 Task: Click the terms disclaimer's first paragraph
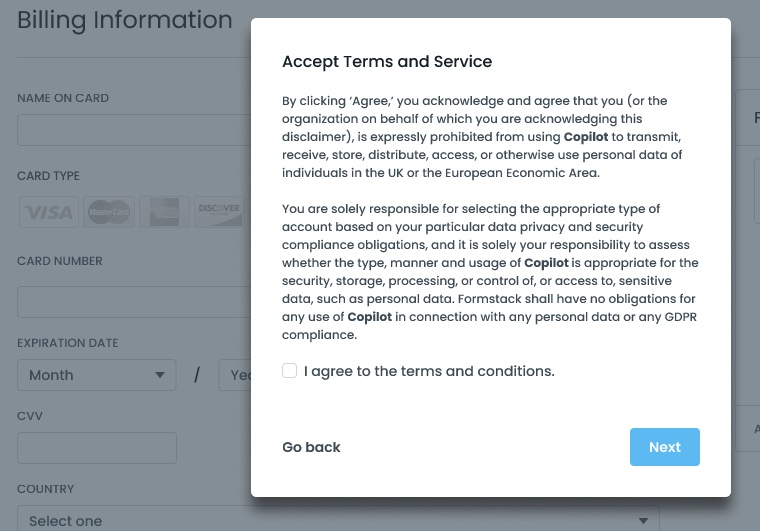tap(482, 137)
